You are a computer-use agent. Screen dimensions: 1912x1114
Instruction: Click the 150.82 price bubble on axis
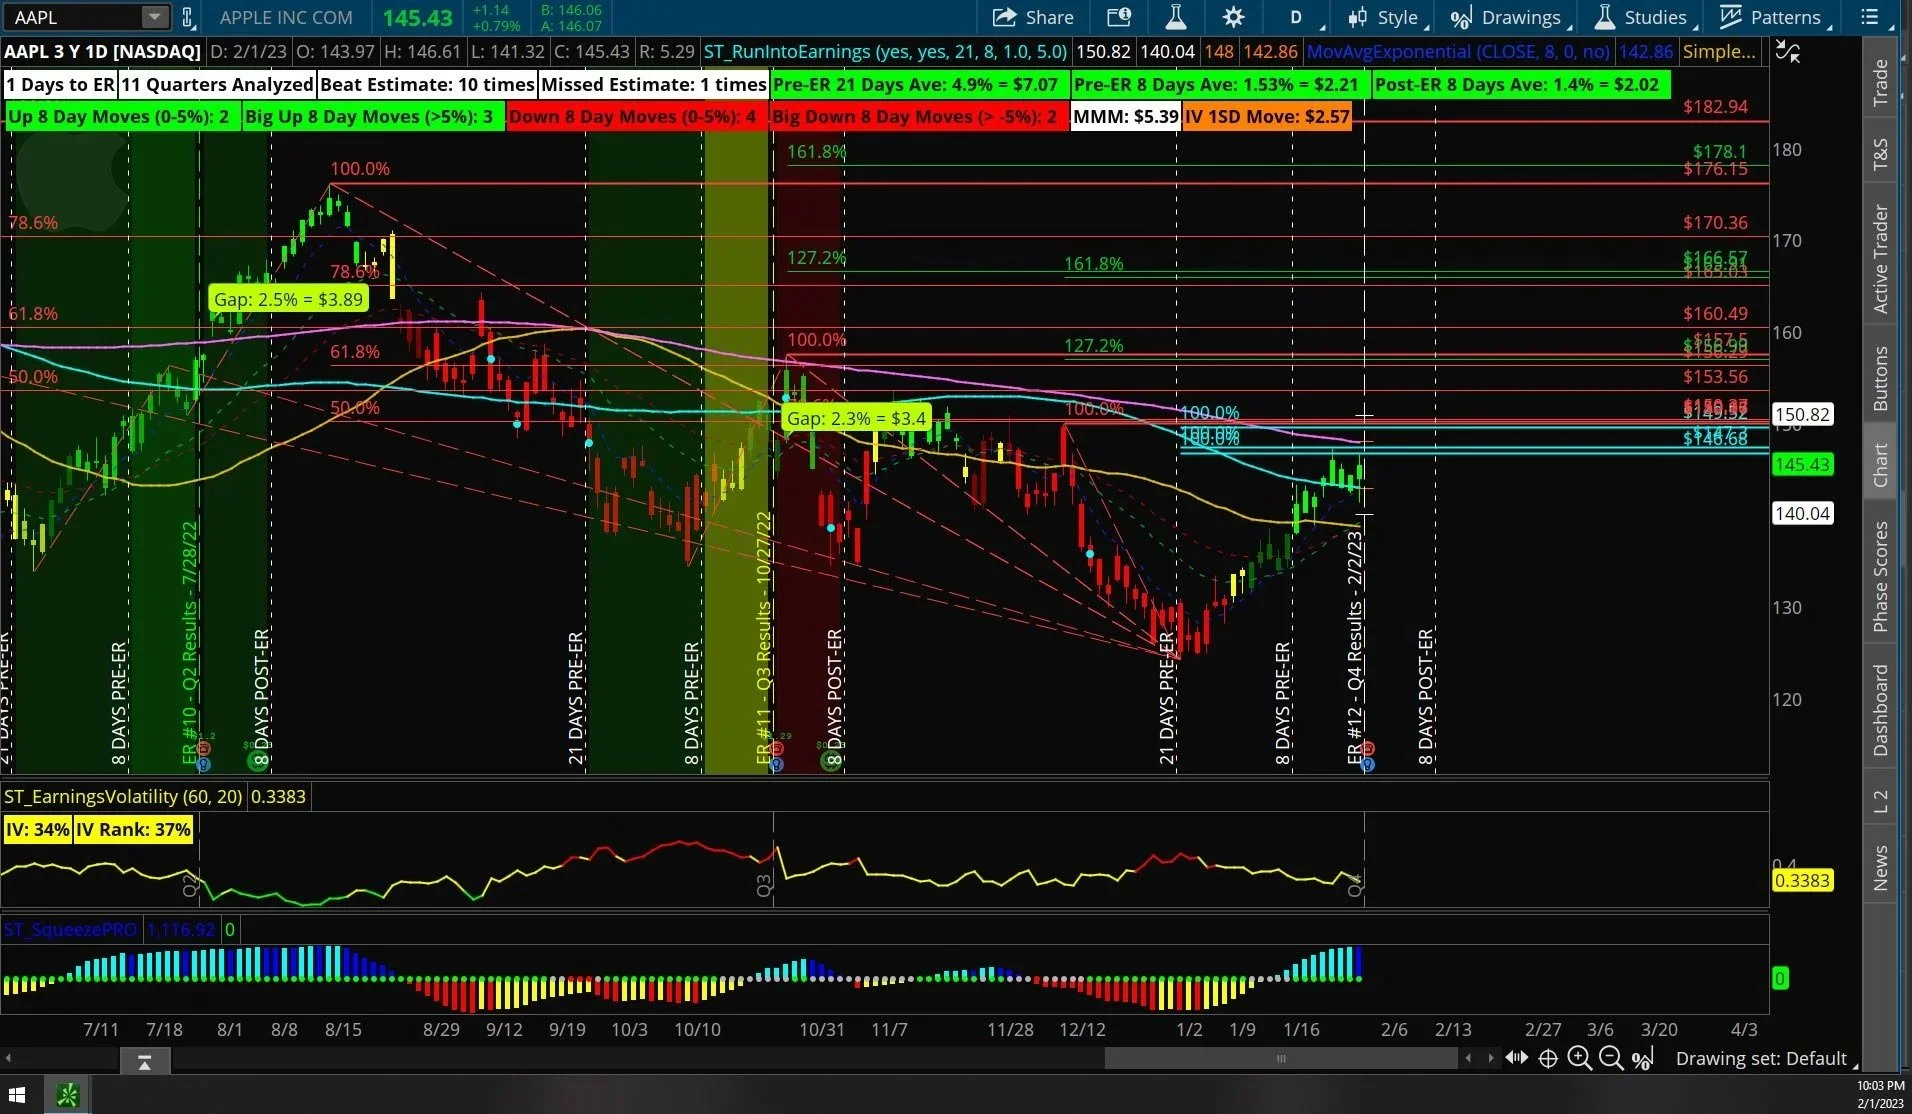(1802, 414)
